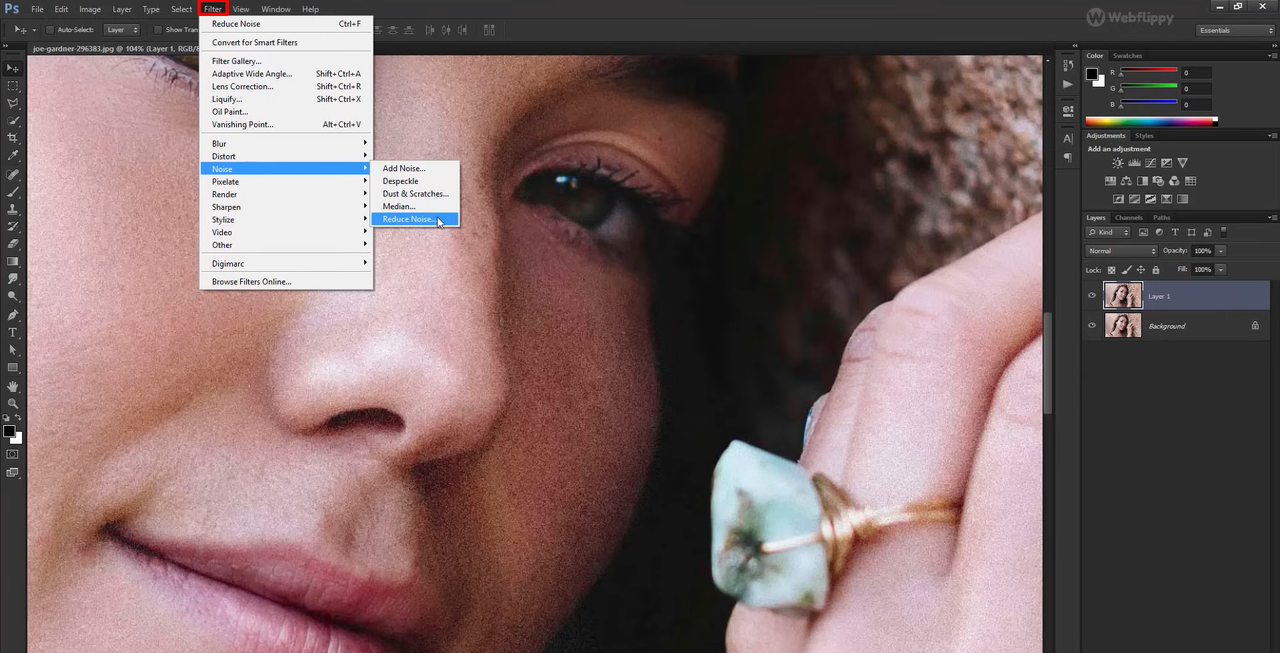Image resolution: width=1280 pixels, height=653 pixels.
Task: Add a Hue/Saturation adjustment
Action: (x=1110, y=181)
